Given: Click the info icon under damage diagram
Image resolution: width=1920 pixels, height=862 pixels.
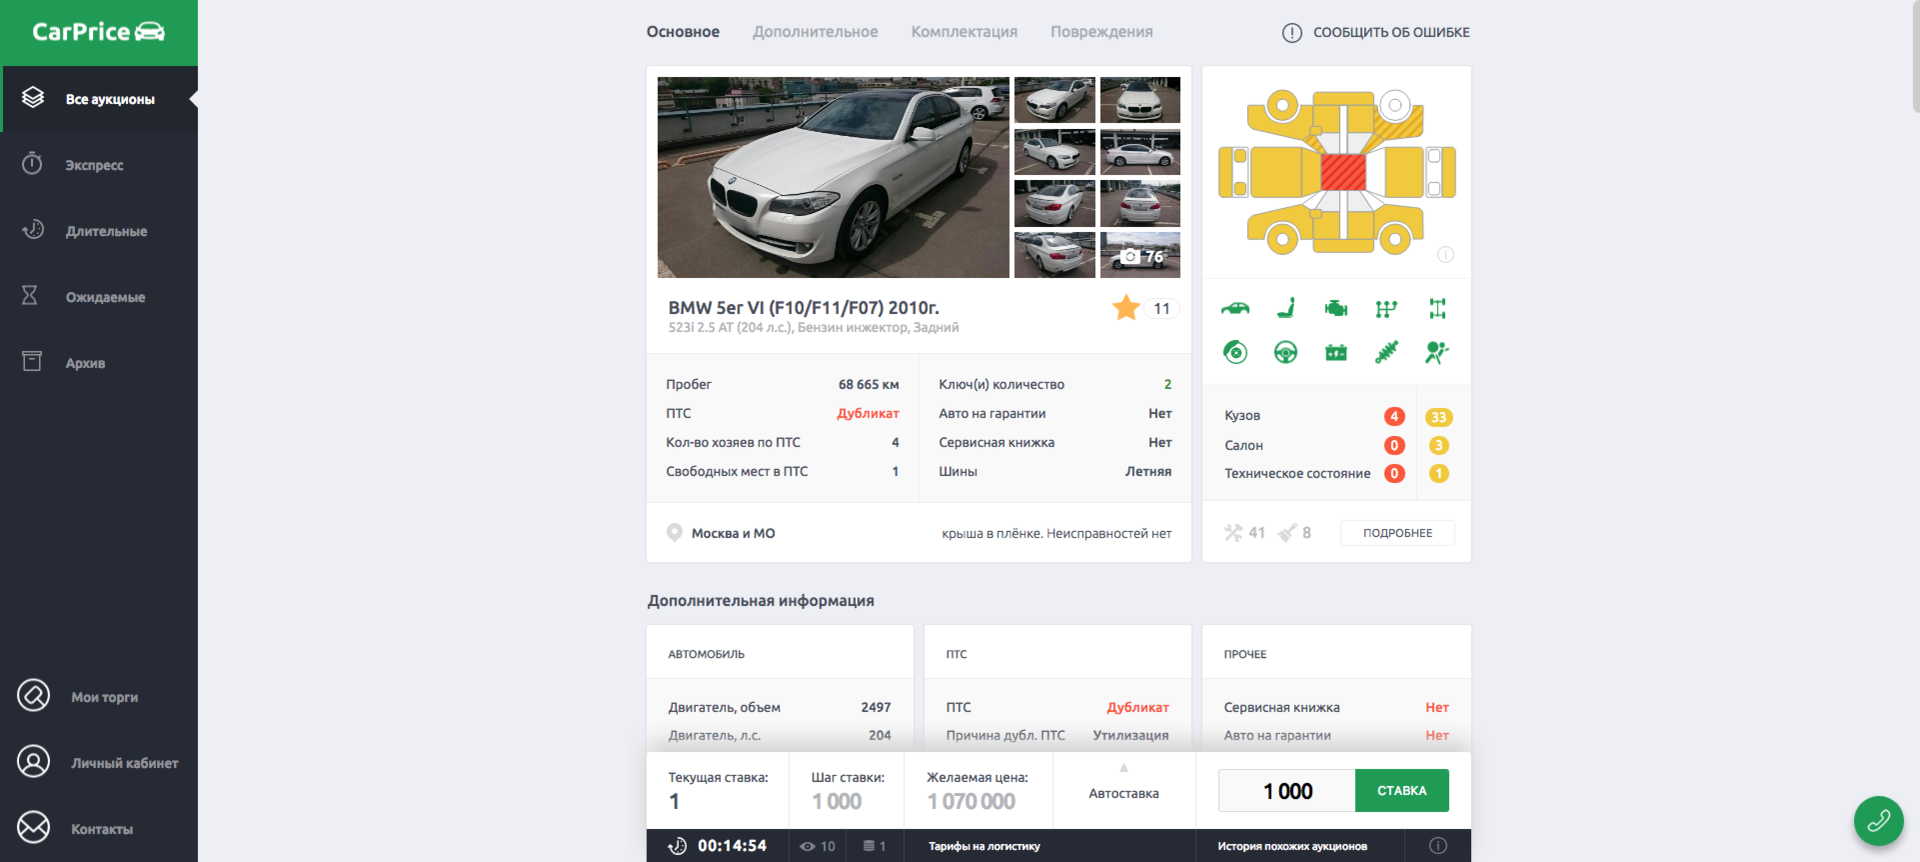Looking at the screenshot, I should [1445, 255].
